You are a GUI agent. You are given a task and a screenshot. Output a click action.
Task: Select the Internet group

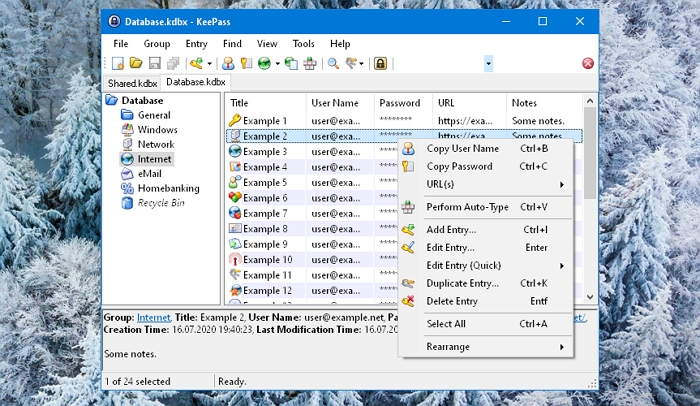point(154,159)
